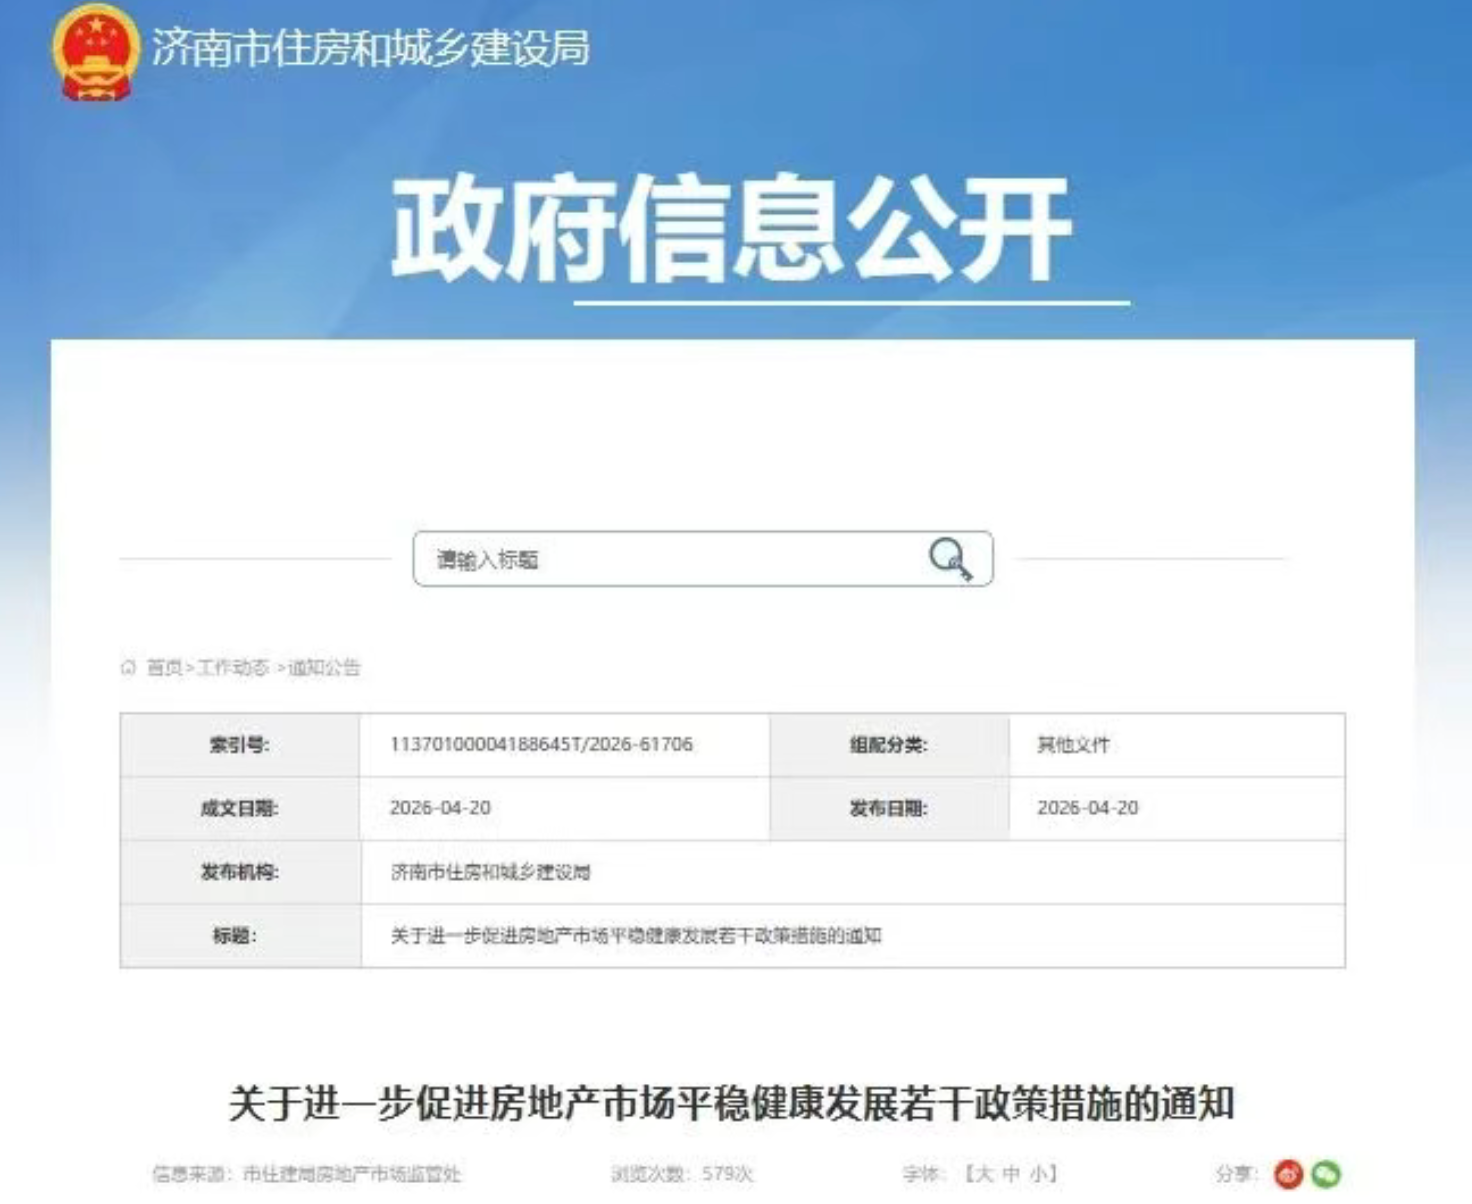Click the bold article headline below the table
The image size is (1472, 1204).
pyautogui.click(x=731, y=1103)
